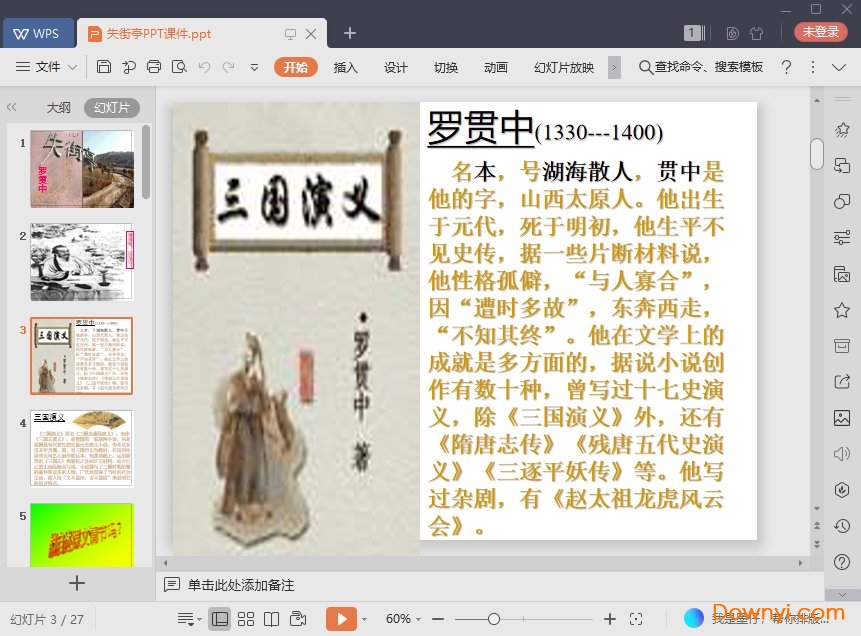Image resolution: width=861 pixels, height=636 pixels.
Task: Click the Print icon
Action: pos(154,67)
